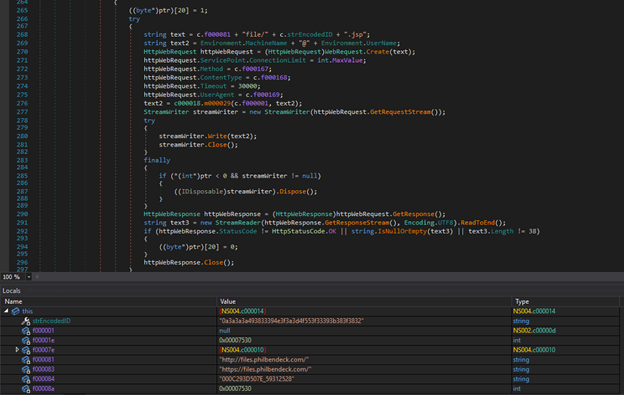Select the strEncodedID row in Locals
This screenshot has height=395, width=624.
point(310,321)
